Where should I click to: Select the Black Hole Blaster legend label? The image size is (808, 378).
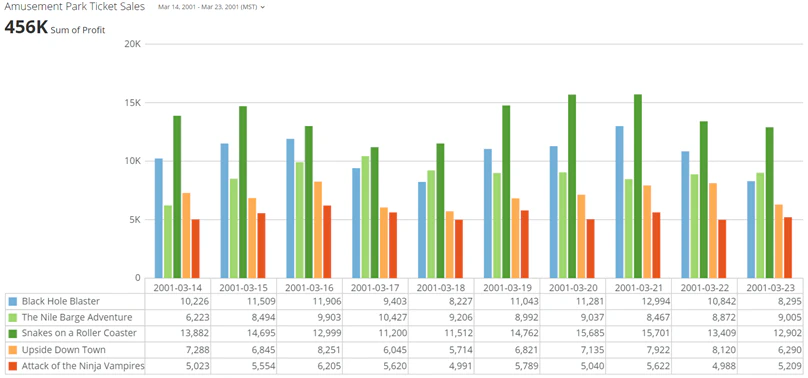click(61, 301)
